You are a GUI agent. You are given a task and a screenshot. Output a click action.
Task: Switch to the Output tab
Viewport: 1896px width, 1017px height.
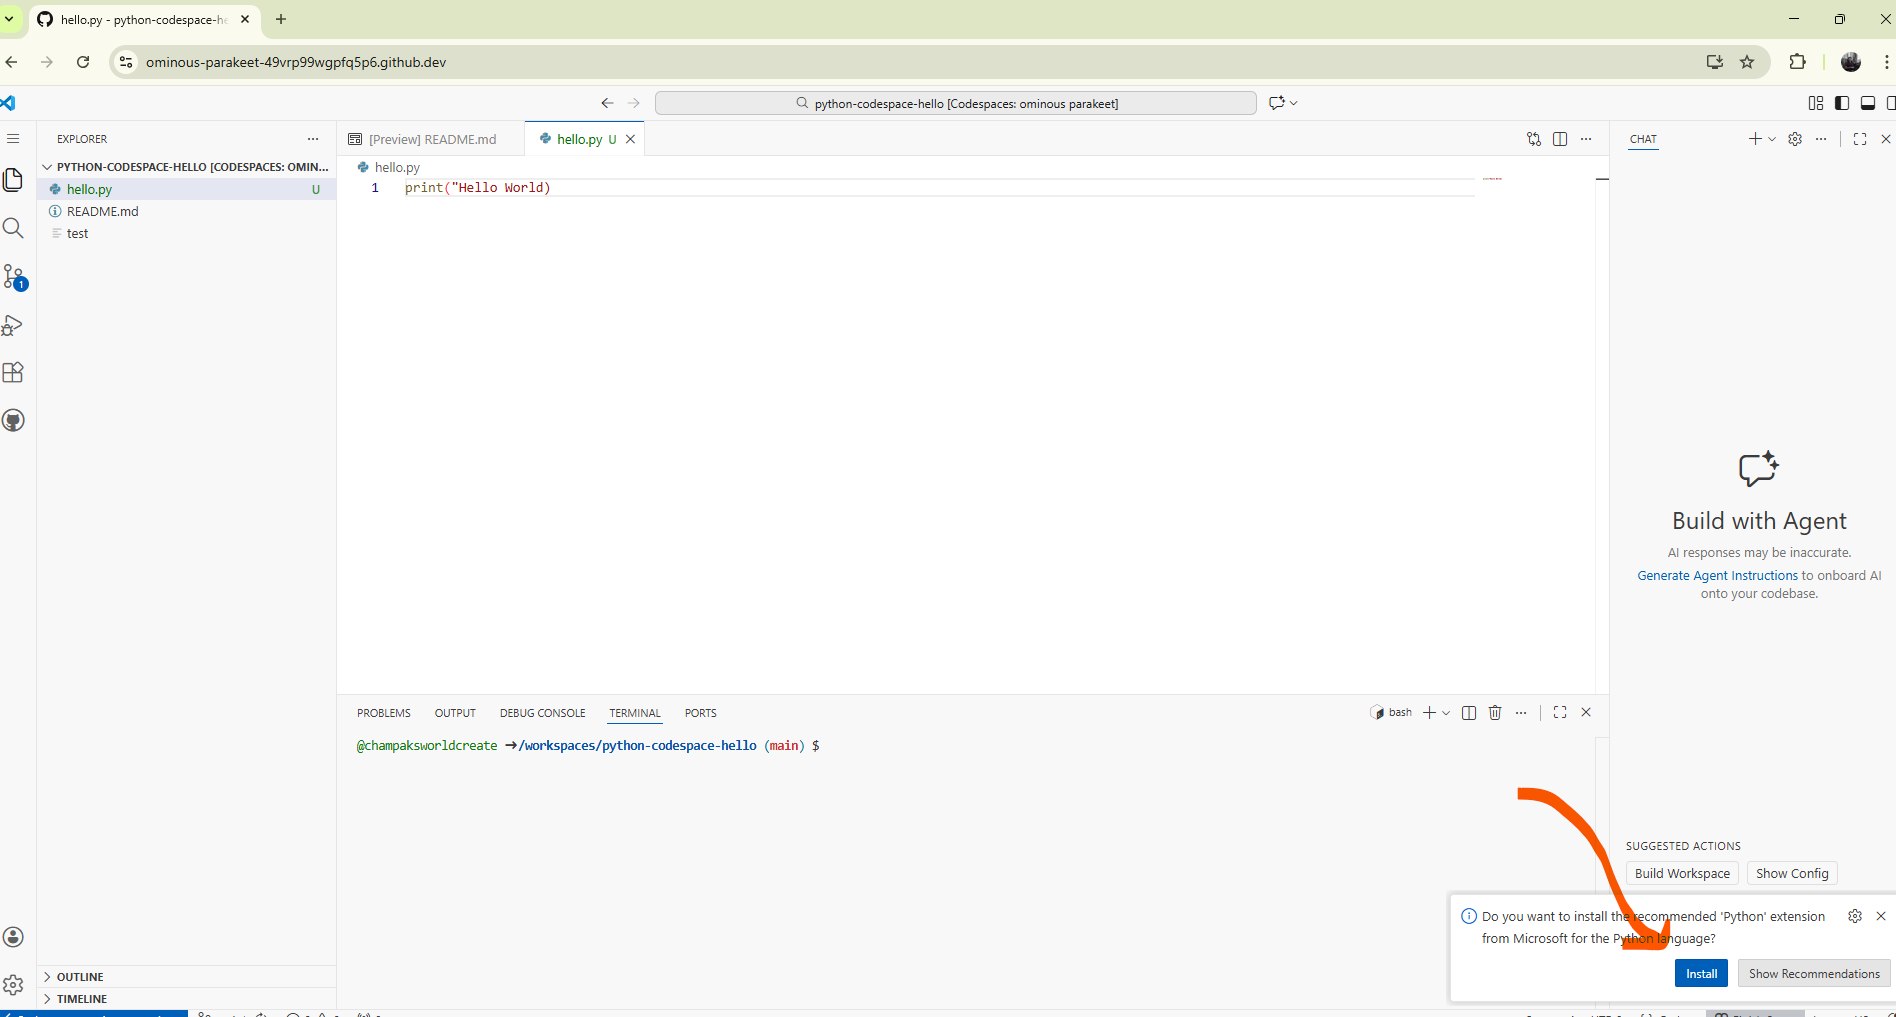[455, 713]
